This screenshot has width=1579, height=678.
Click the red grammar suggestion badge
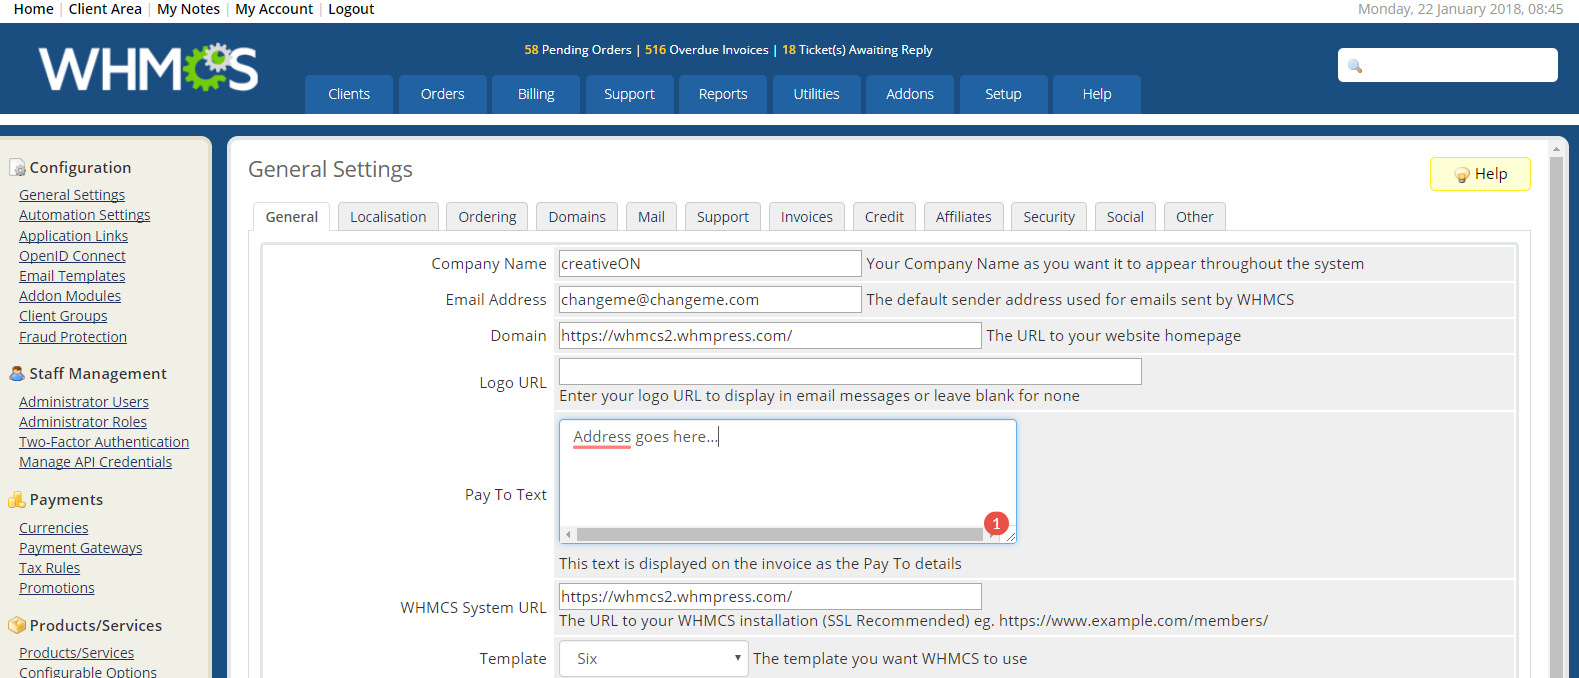(x=996, y=523)
